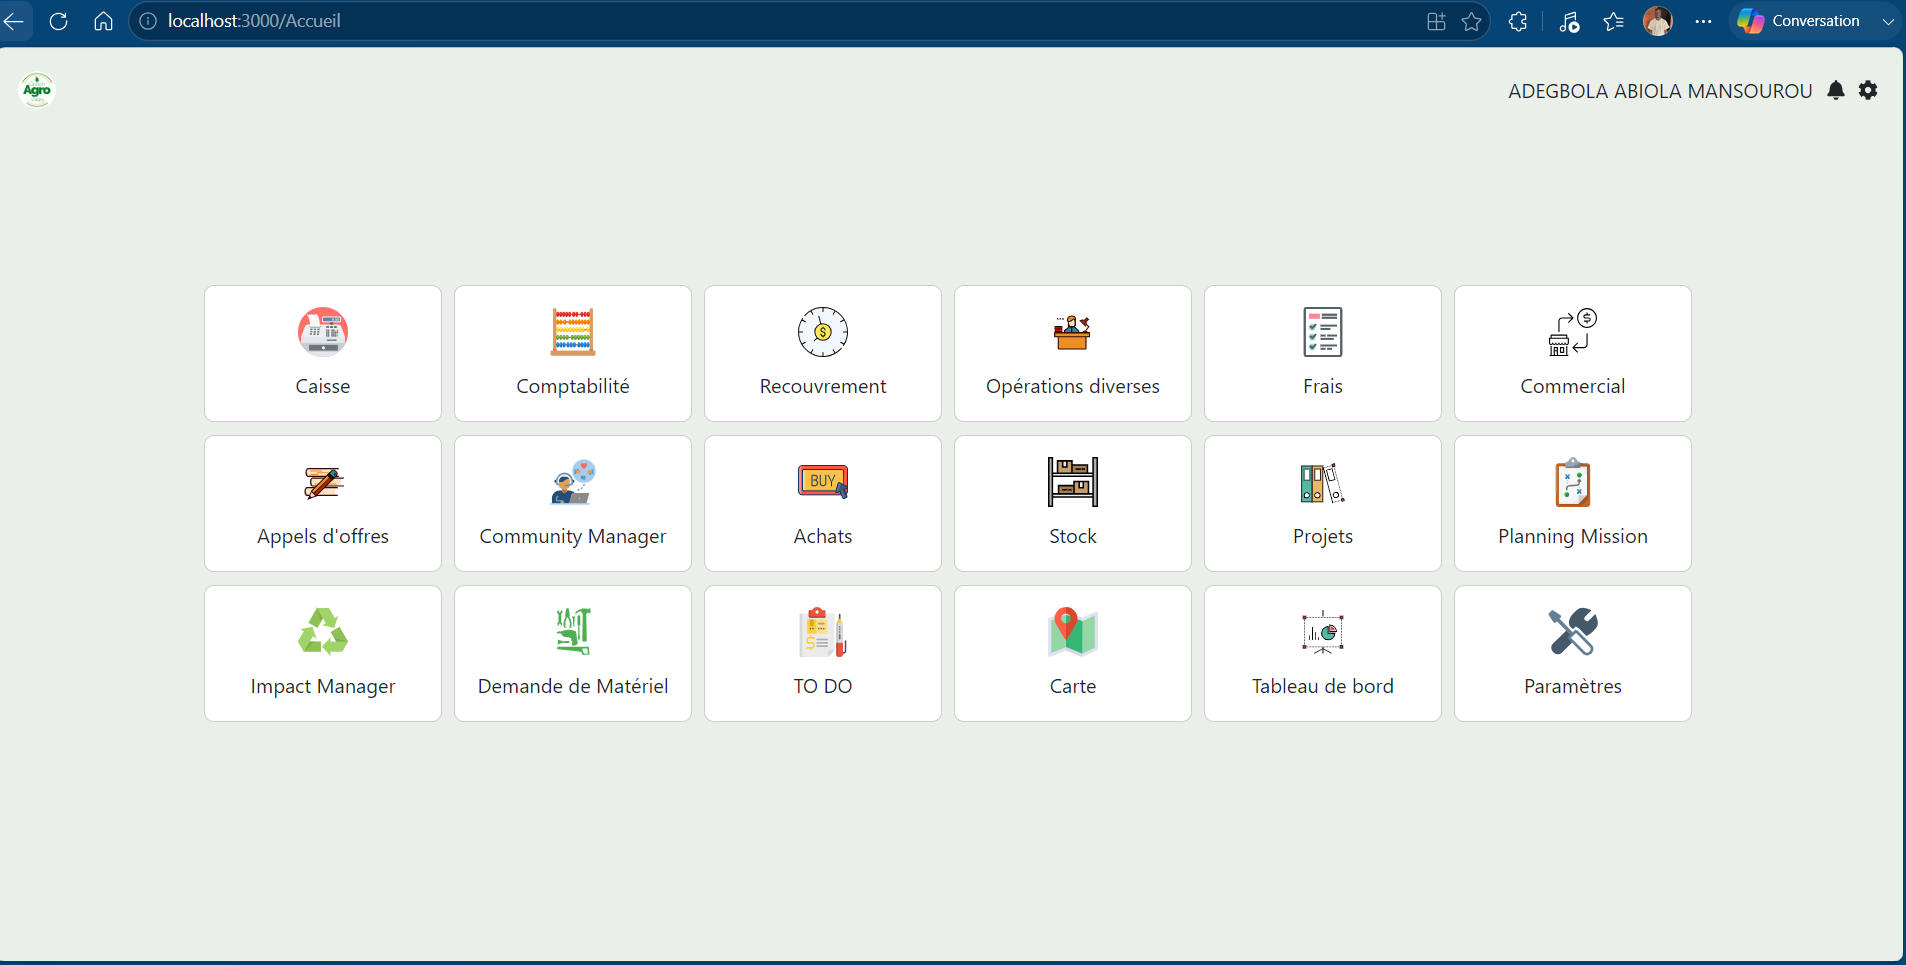Open Demande de Matériel tile
The width and height of the screenshot is (1906, 965).
(x=573, y=653)
